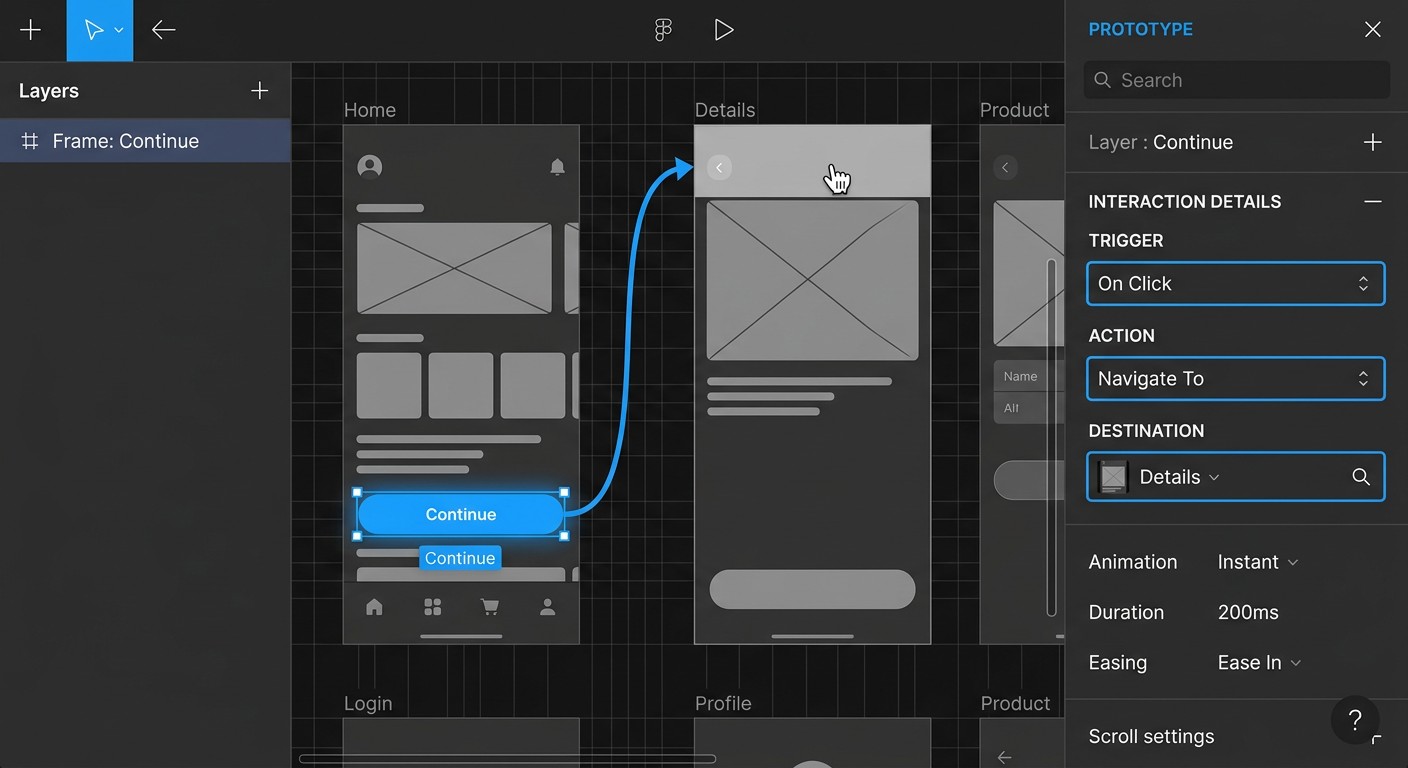Screen dimensions: 1408x768
Task: Select the Move cursor tool
Action: 99,30
